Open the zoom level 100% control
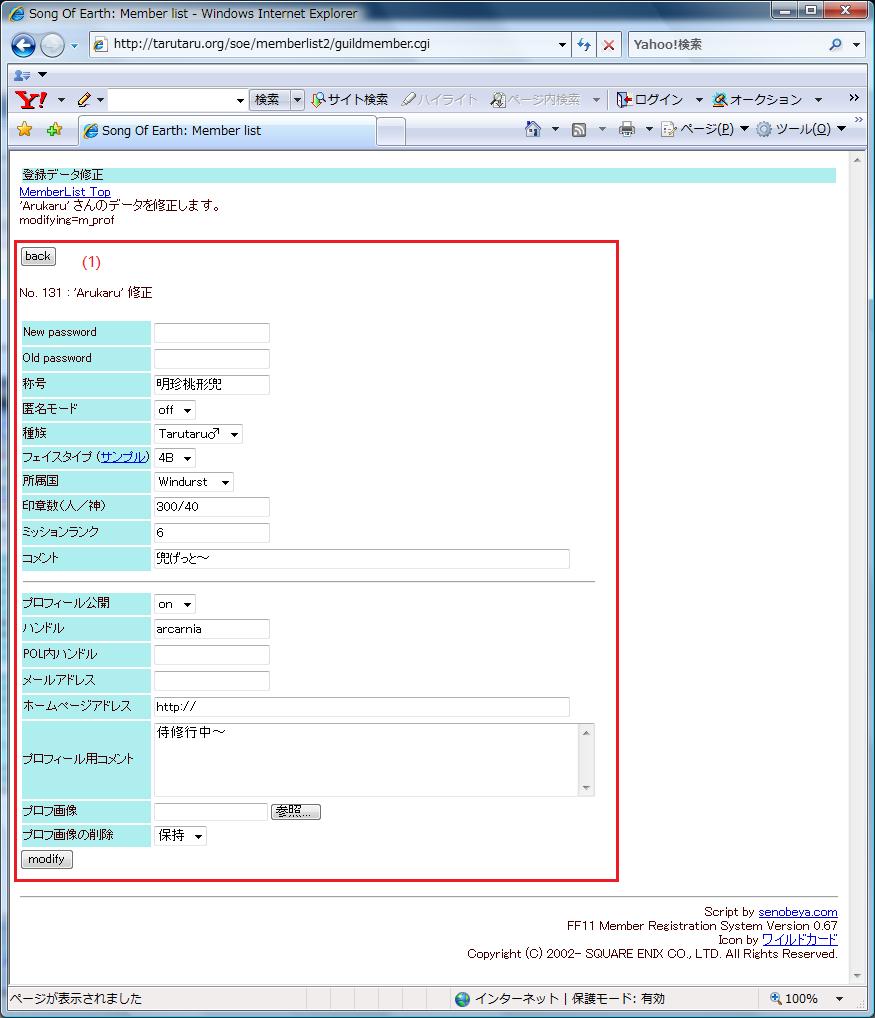Viewport: 875px width, 1018px height. (803, 998)
